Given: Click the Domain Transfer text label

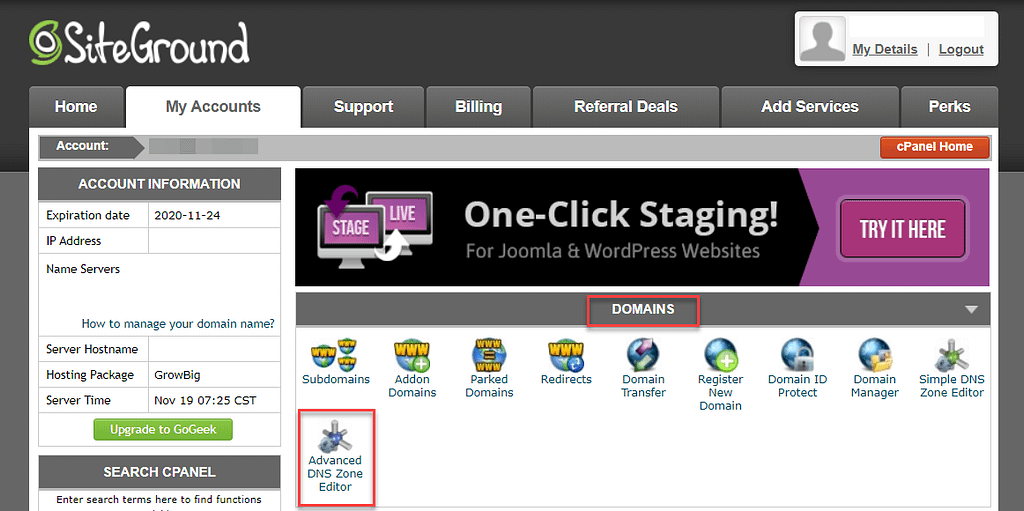Looking at the screenshot, I should 643,386.
